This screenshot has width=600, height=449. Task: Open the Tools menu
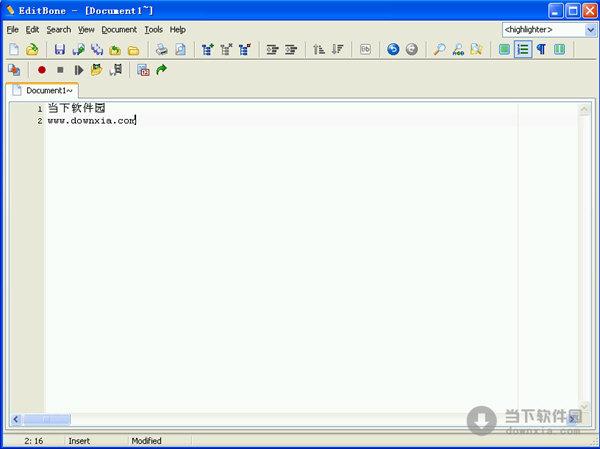click(153, 30)
